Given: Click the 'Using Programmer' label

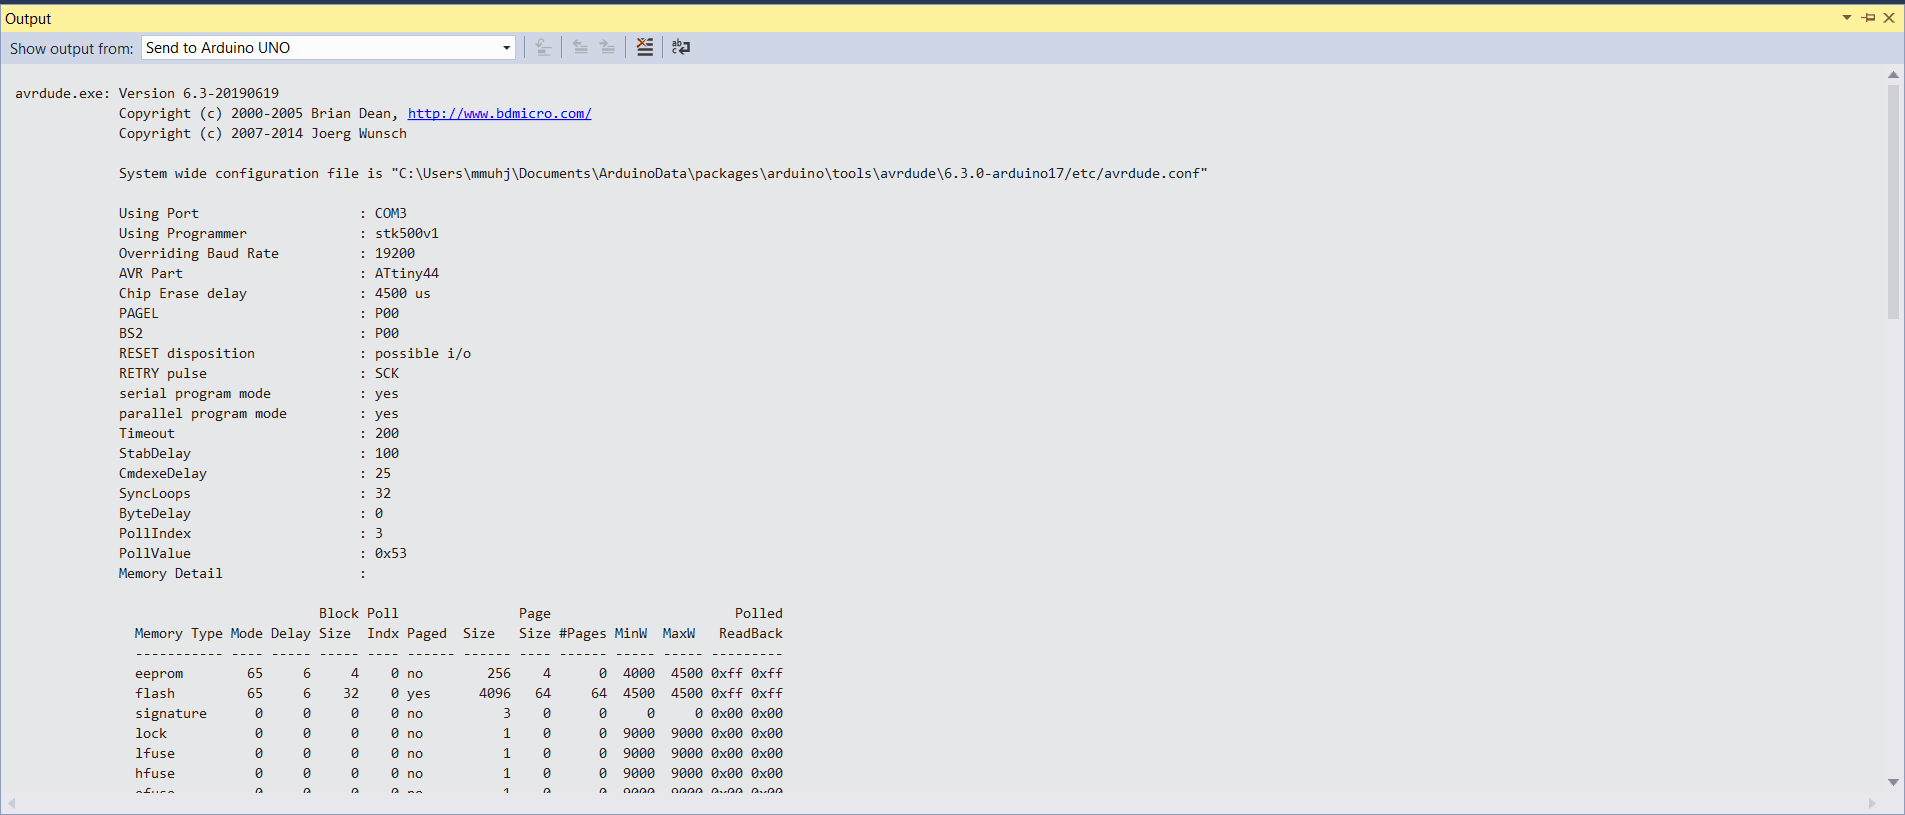Looking at the screenshot, I should 183,233.
